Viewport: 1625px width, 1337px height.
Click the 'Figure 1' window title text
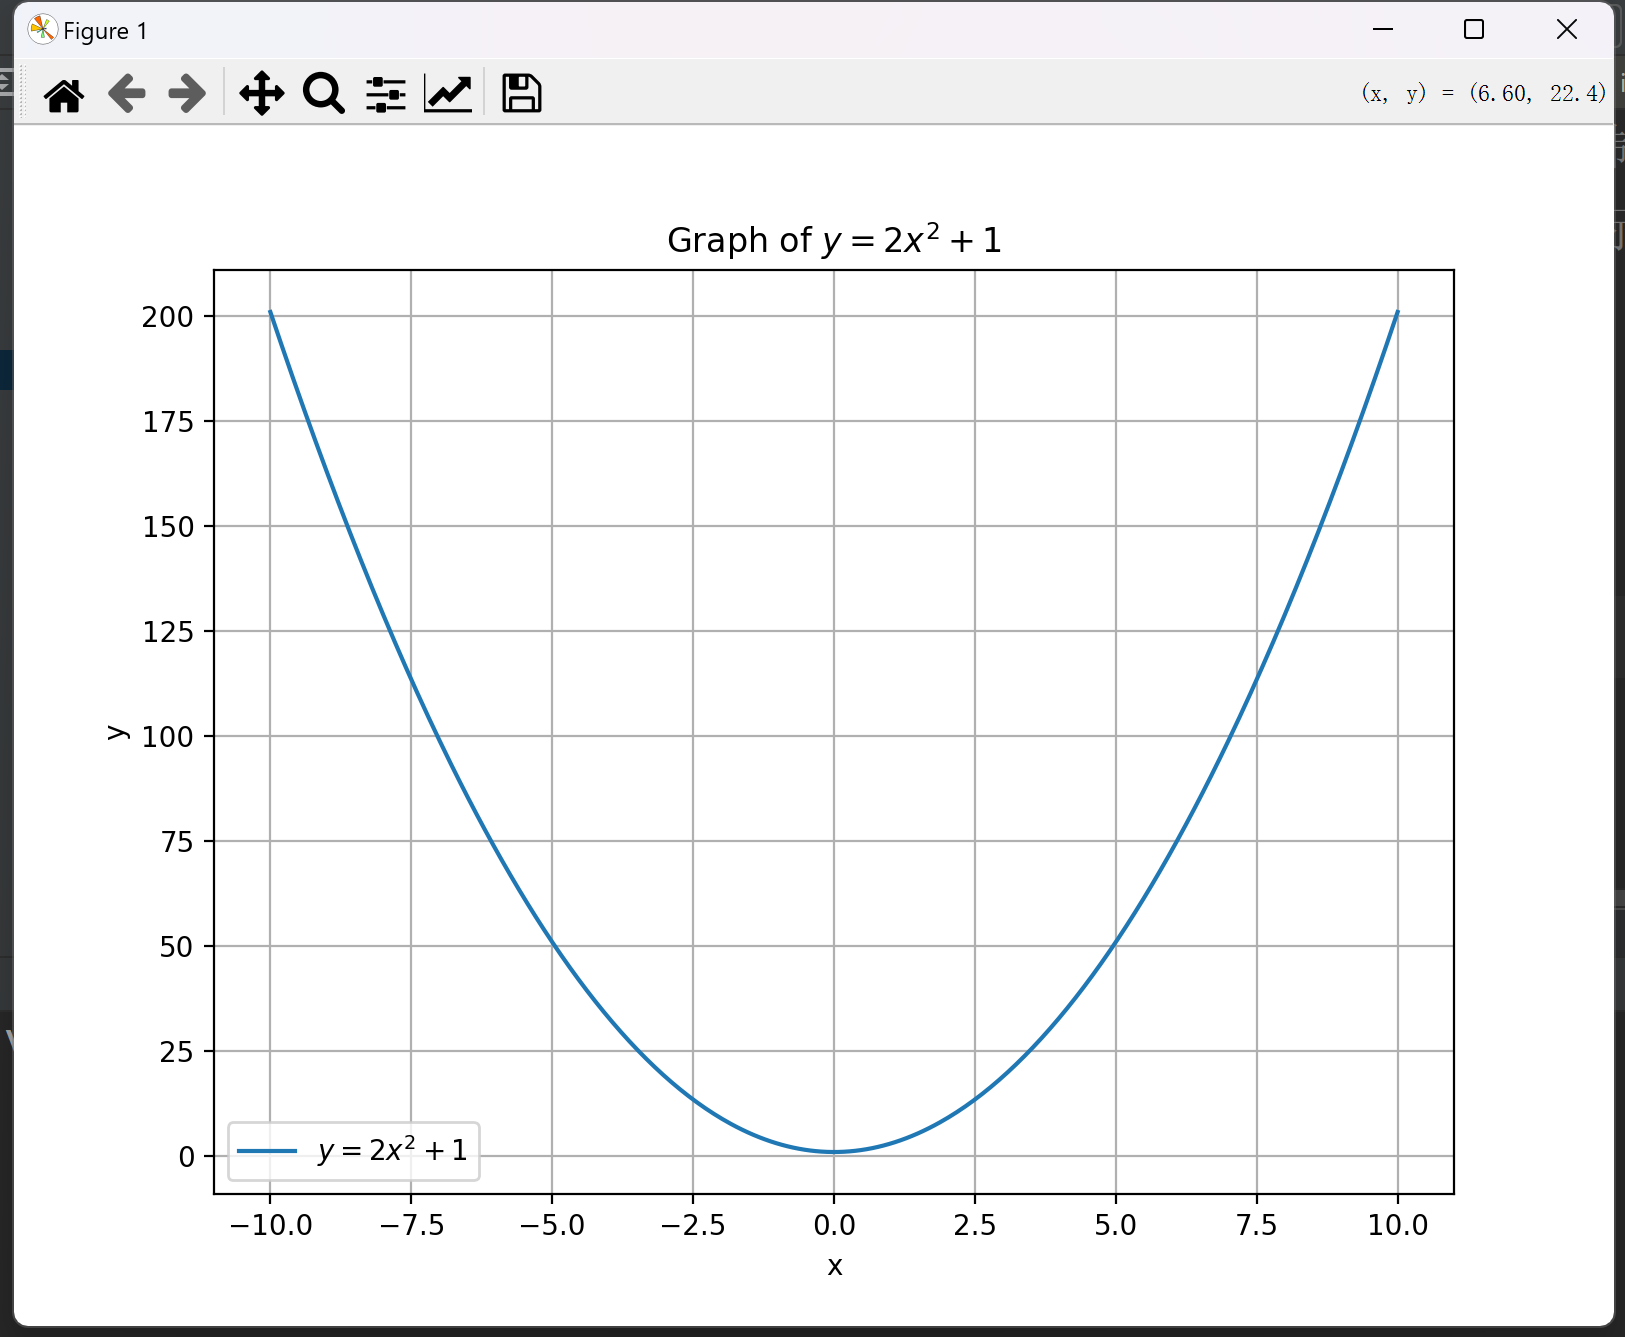[105, 31]
